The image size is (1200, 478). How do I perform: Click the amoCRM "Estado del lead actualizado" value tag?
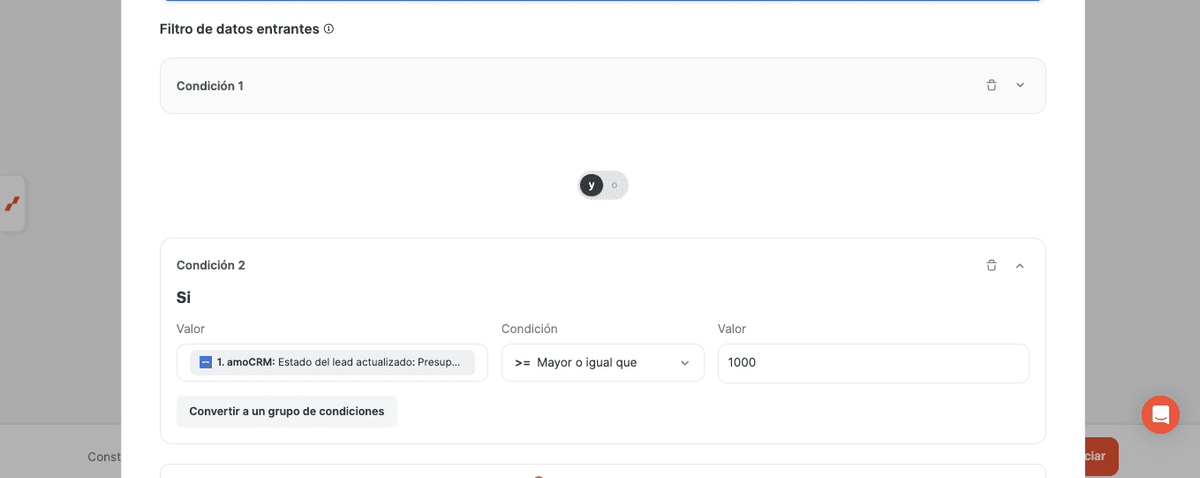(332, 362)
